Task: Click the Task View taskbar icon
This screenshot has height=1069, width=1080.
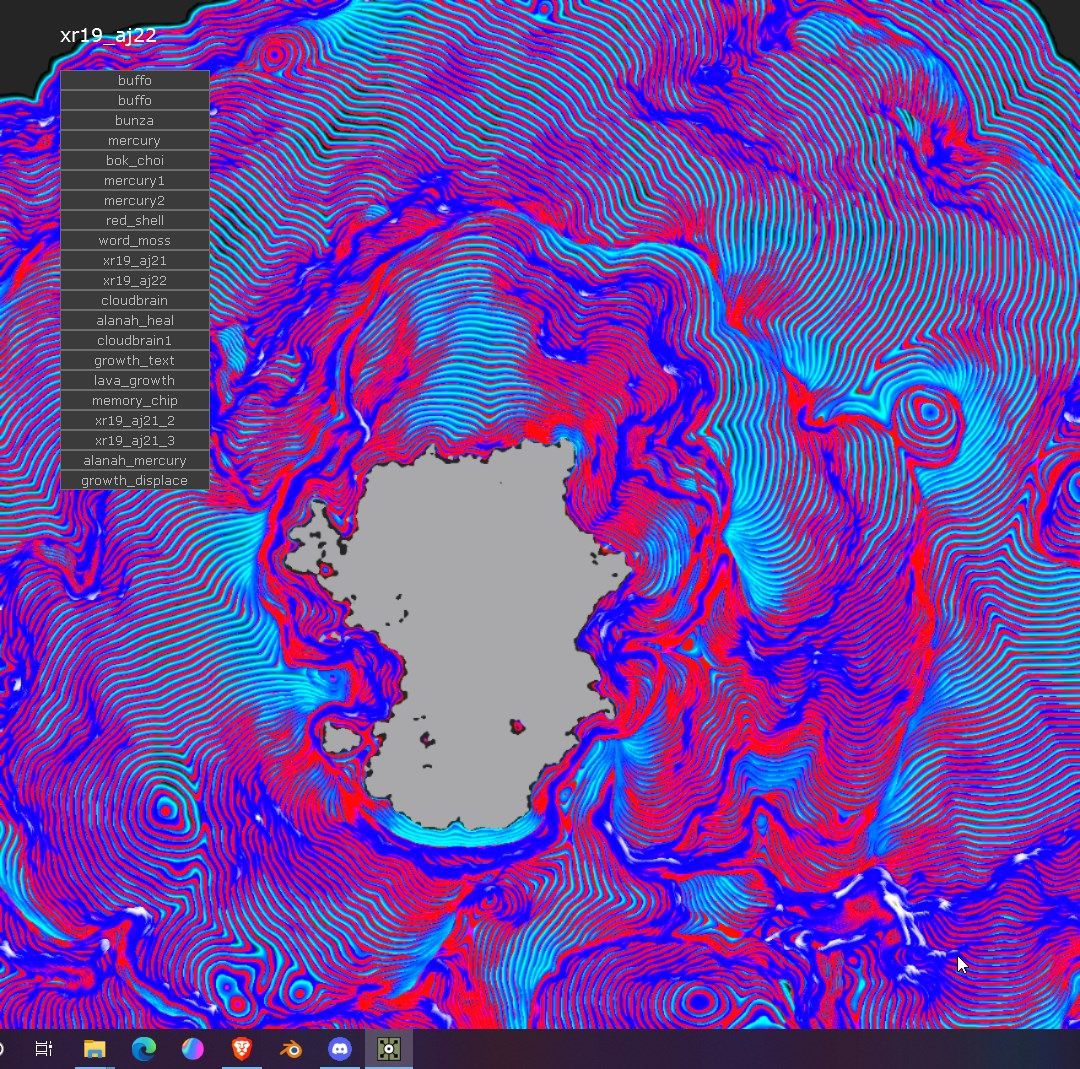Action: pyautogui.click(x=44, y=1049)
